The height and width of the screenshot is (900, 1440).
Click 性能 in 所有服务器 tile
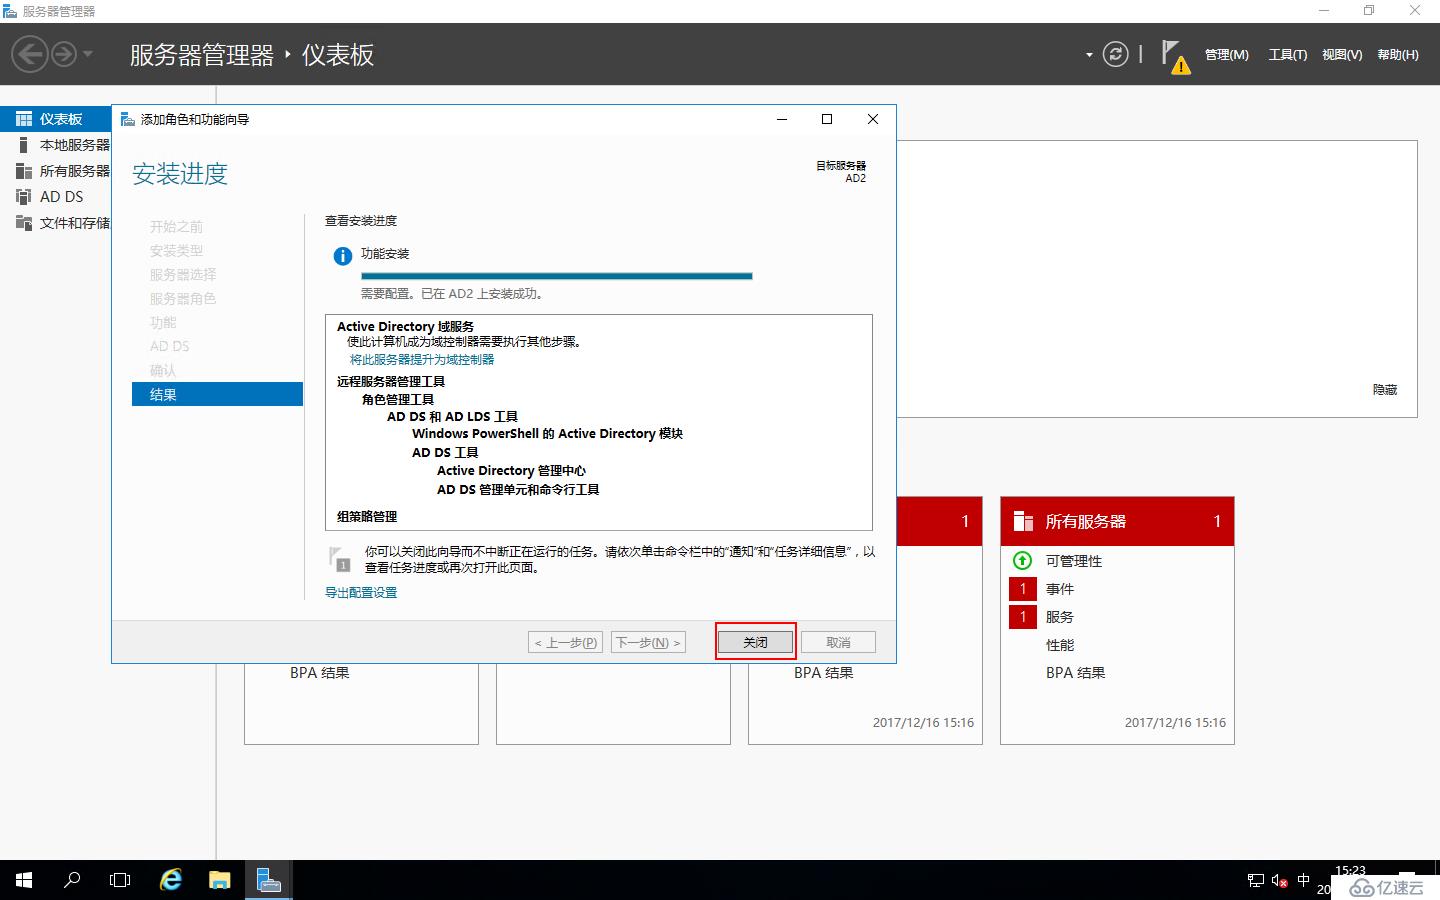pos(1060,645)
